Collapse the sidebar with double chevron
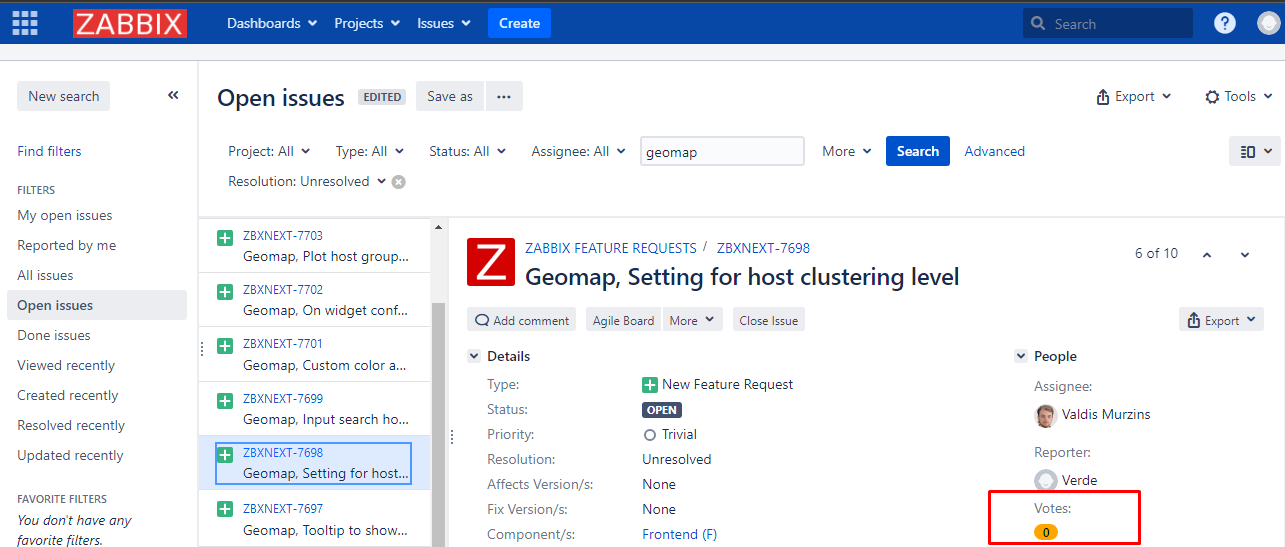 173,95
